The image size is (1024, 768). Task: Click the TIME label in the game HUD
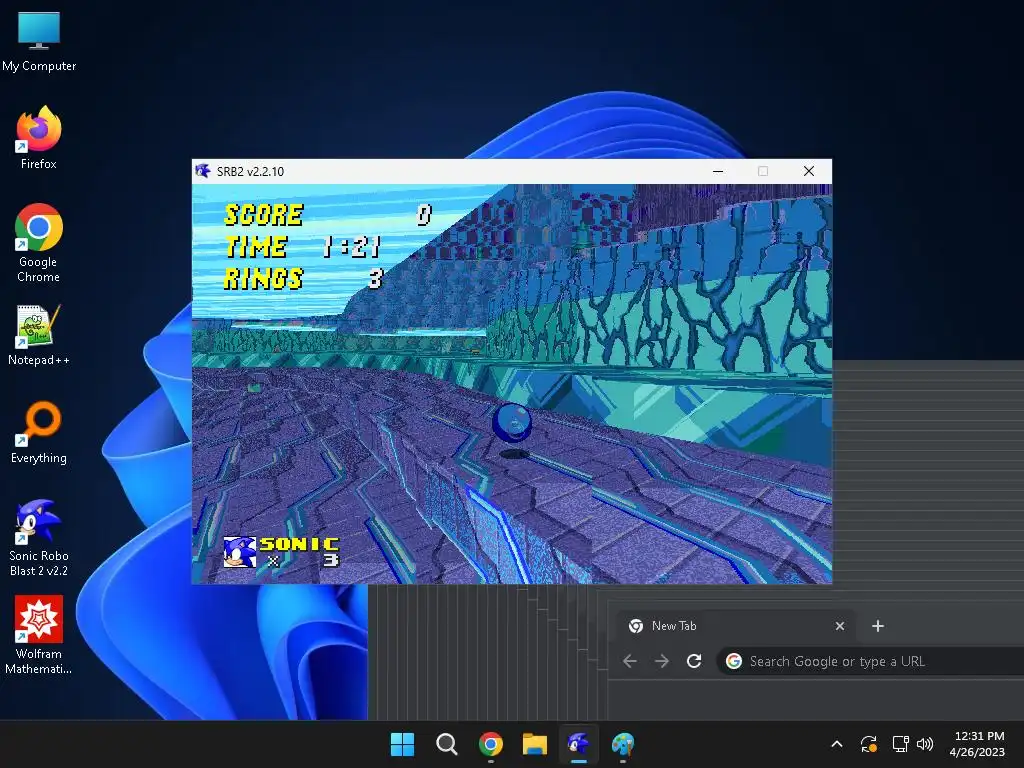[255, 247]
